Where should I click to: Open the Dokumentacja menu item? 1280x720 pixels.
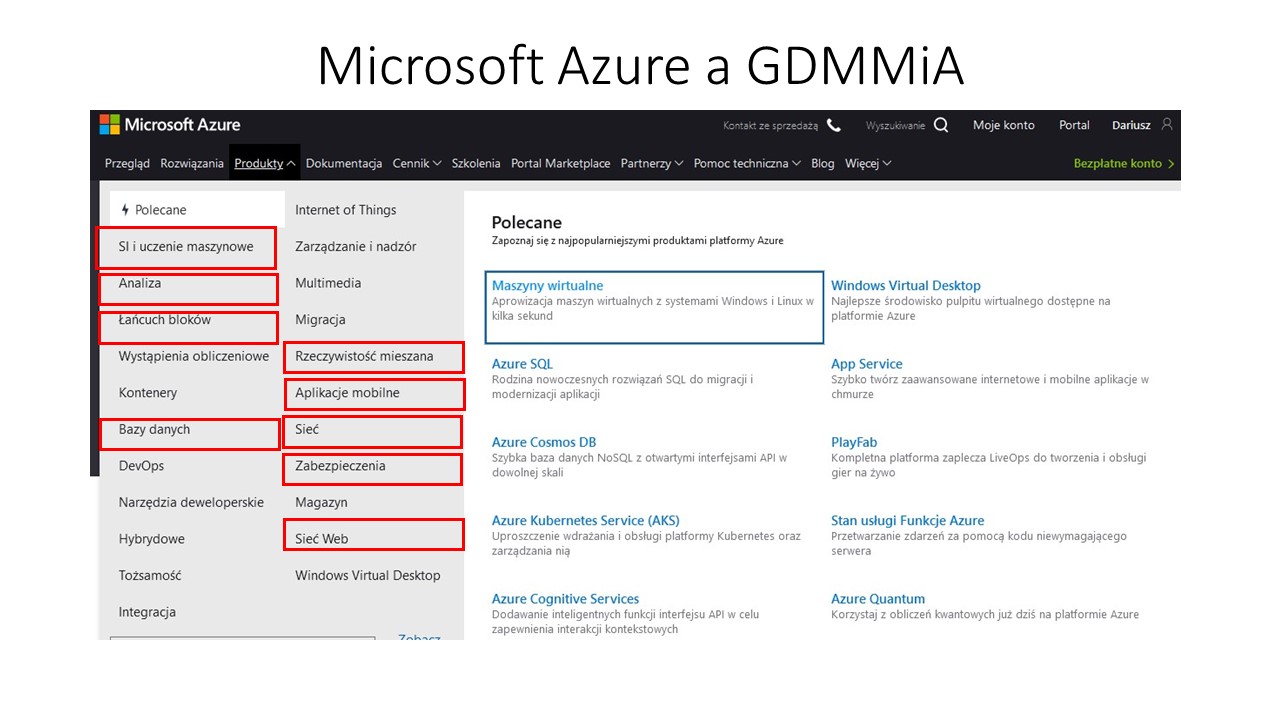click(x=344, y=163)
